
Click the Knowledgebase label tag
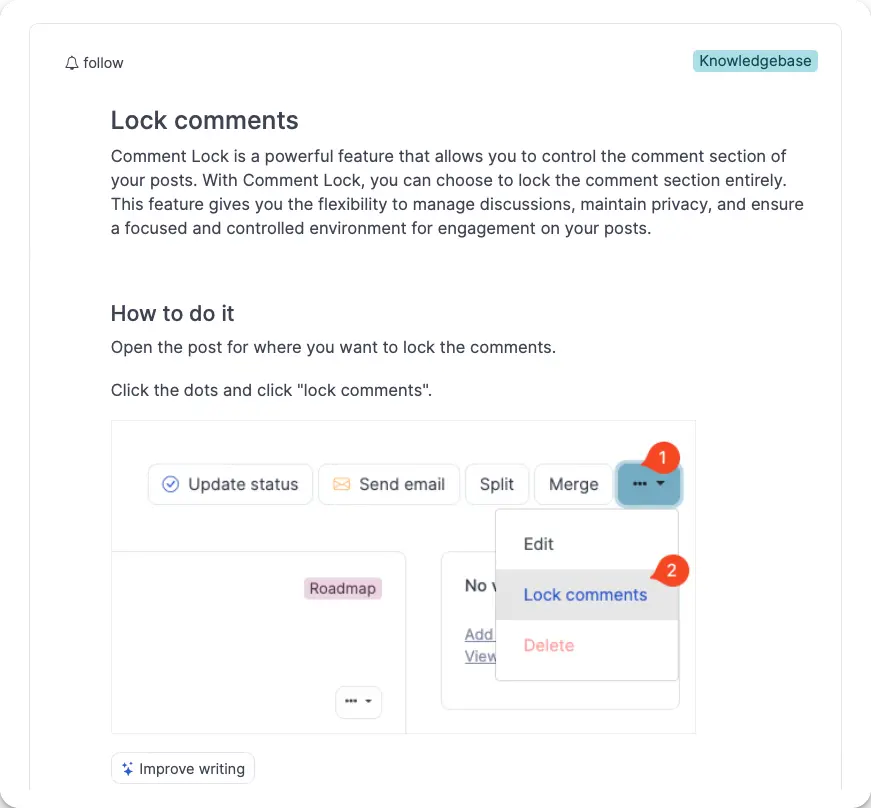755,61
